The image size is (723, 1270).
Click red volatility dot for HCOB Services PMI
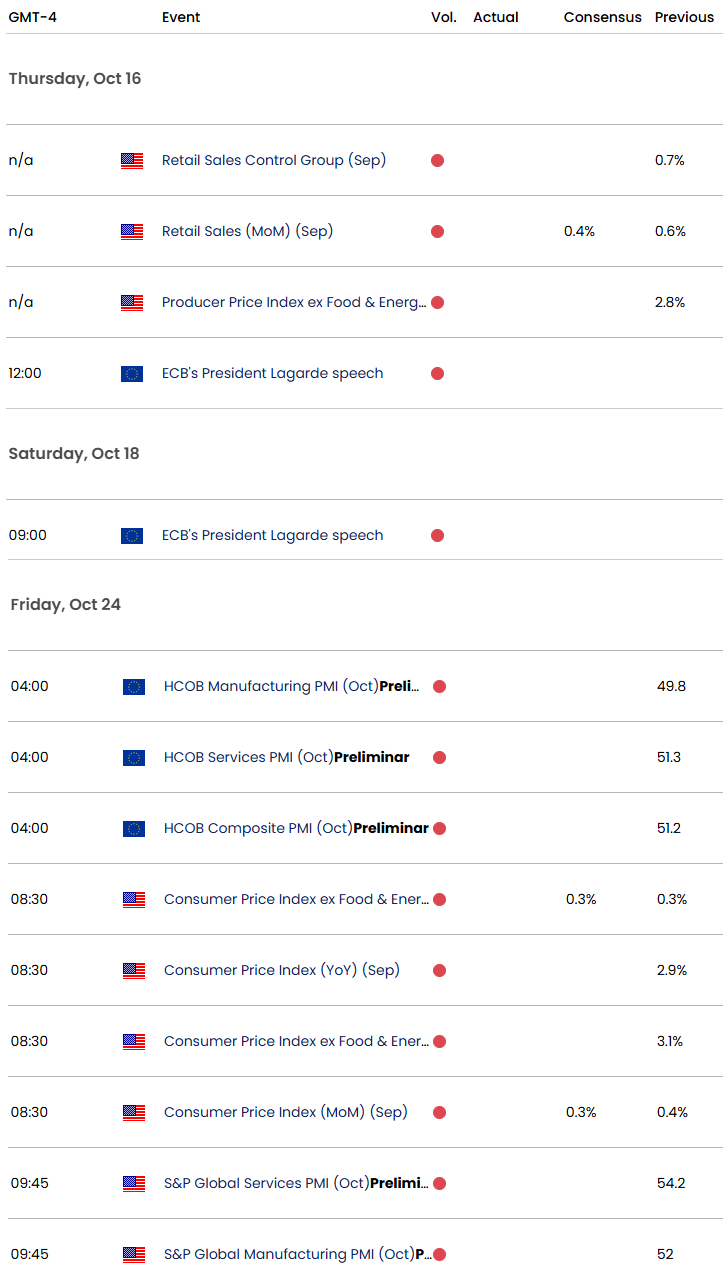(439, 757)
